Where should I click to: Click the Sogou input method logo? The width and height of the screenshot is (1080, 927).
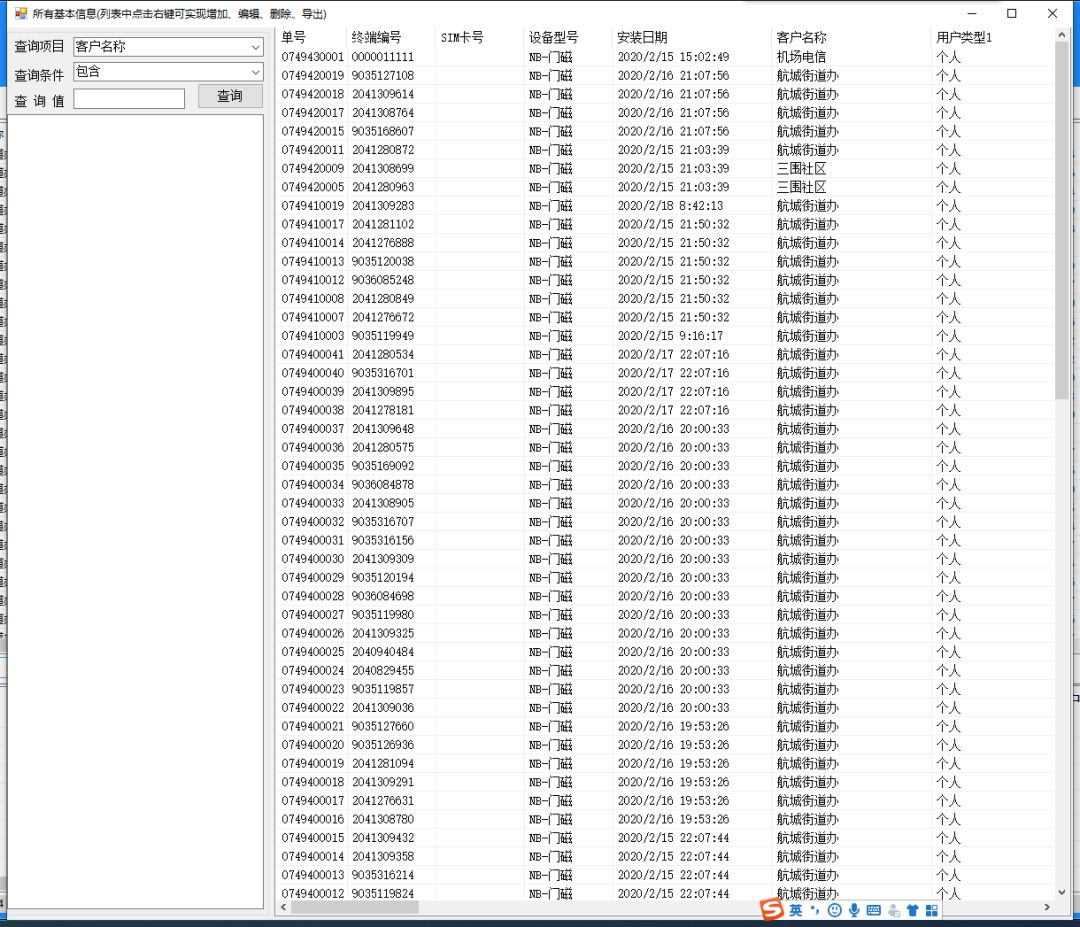[x=770, y=909]
